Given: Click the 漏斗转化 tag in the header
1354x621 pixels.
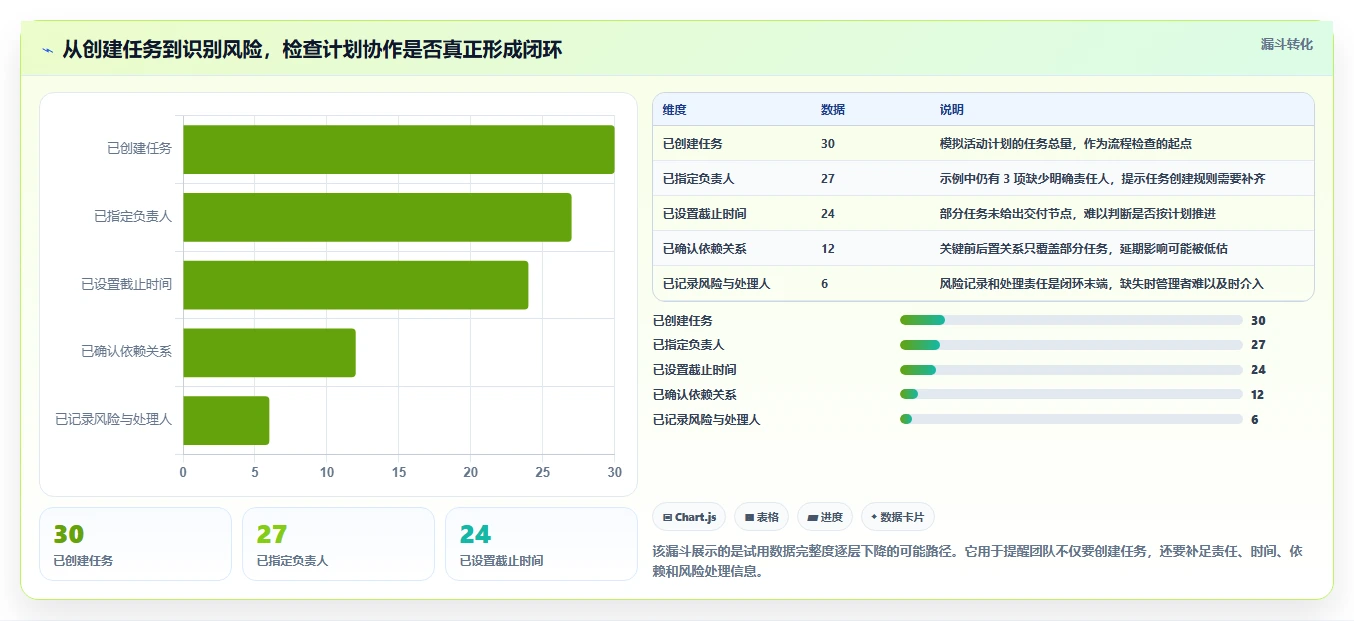Looking at the screenshot, I should point(1286,45).
